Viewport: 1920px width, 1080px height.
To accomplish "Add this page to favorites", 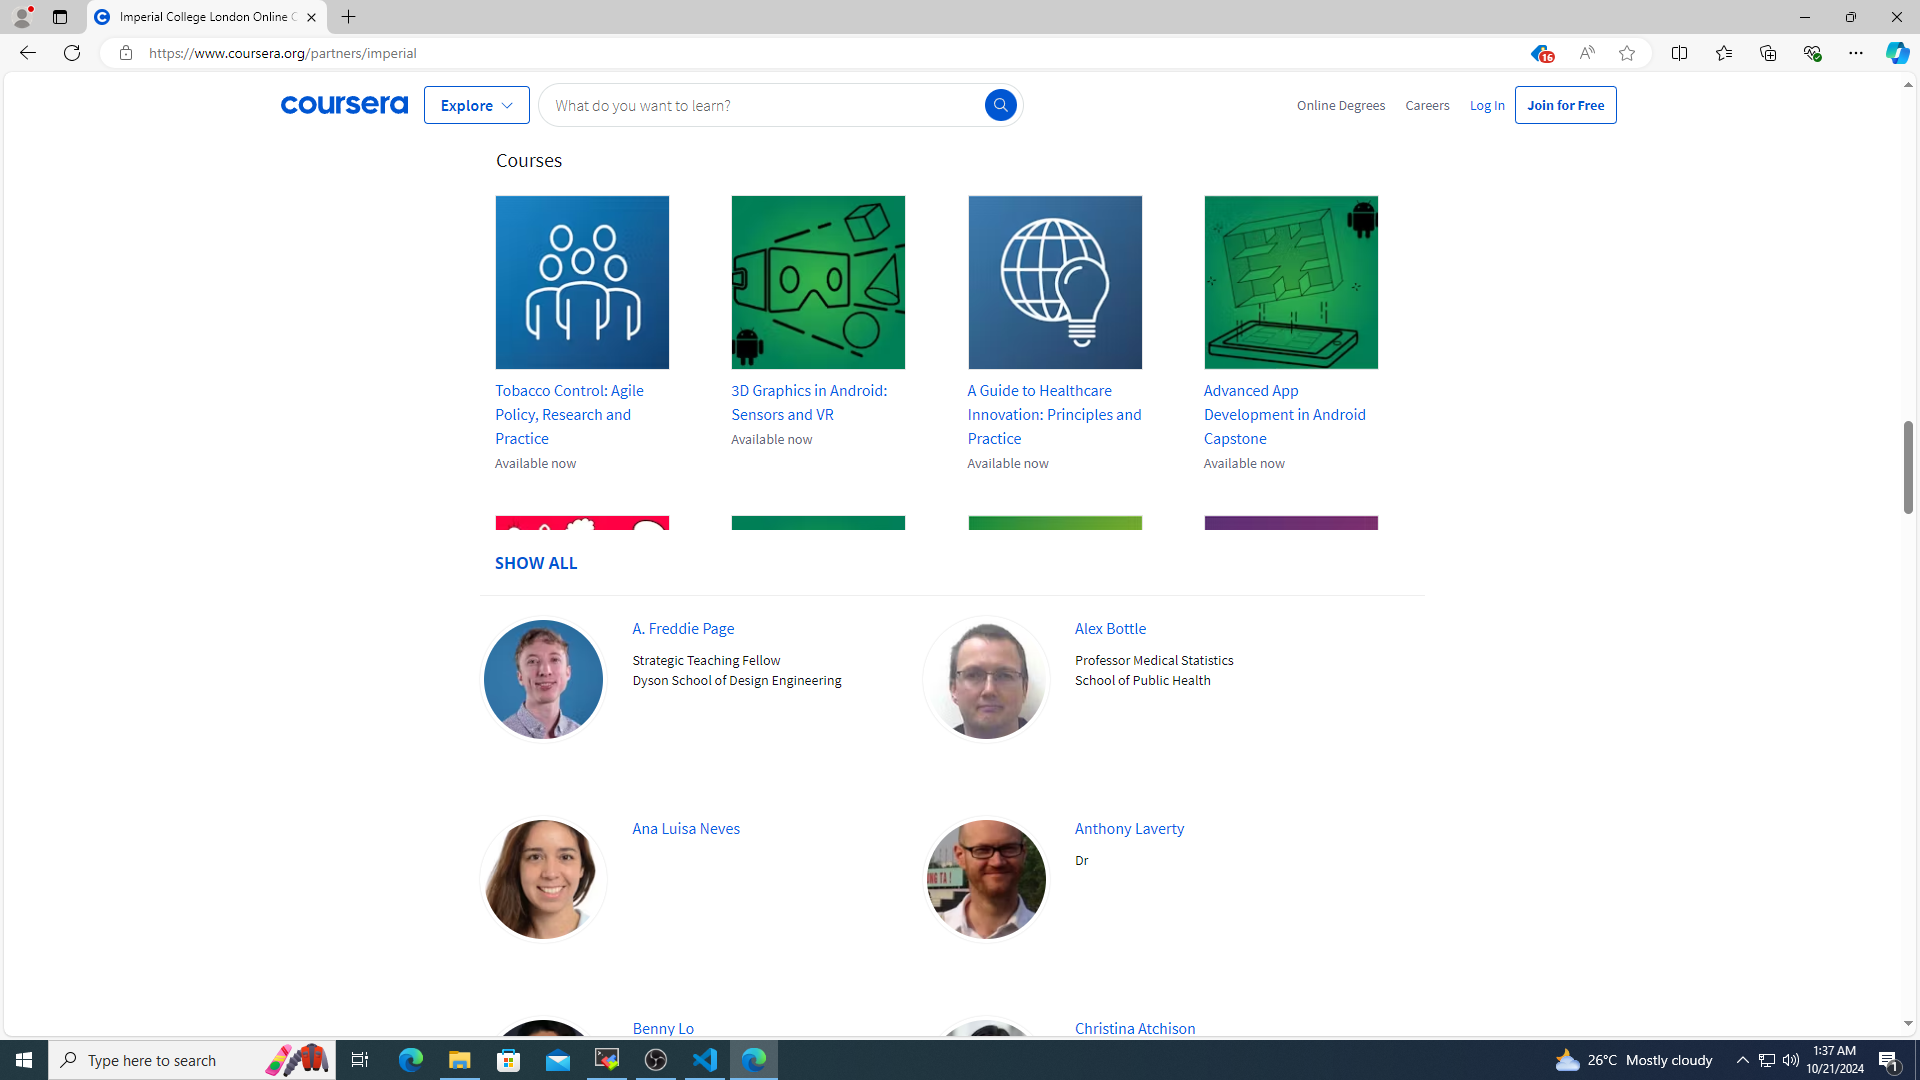I will (1627, 53).
